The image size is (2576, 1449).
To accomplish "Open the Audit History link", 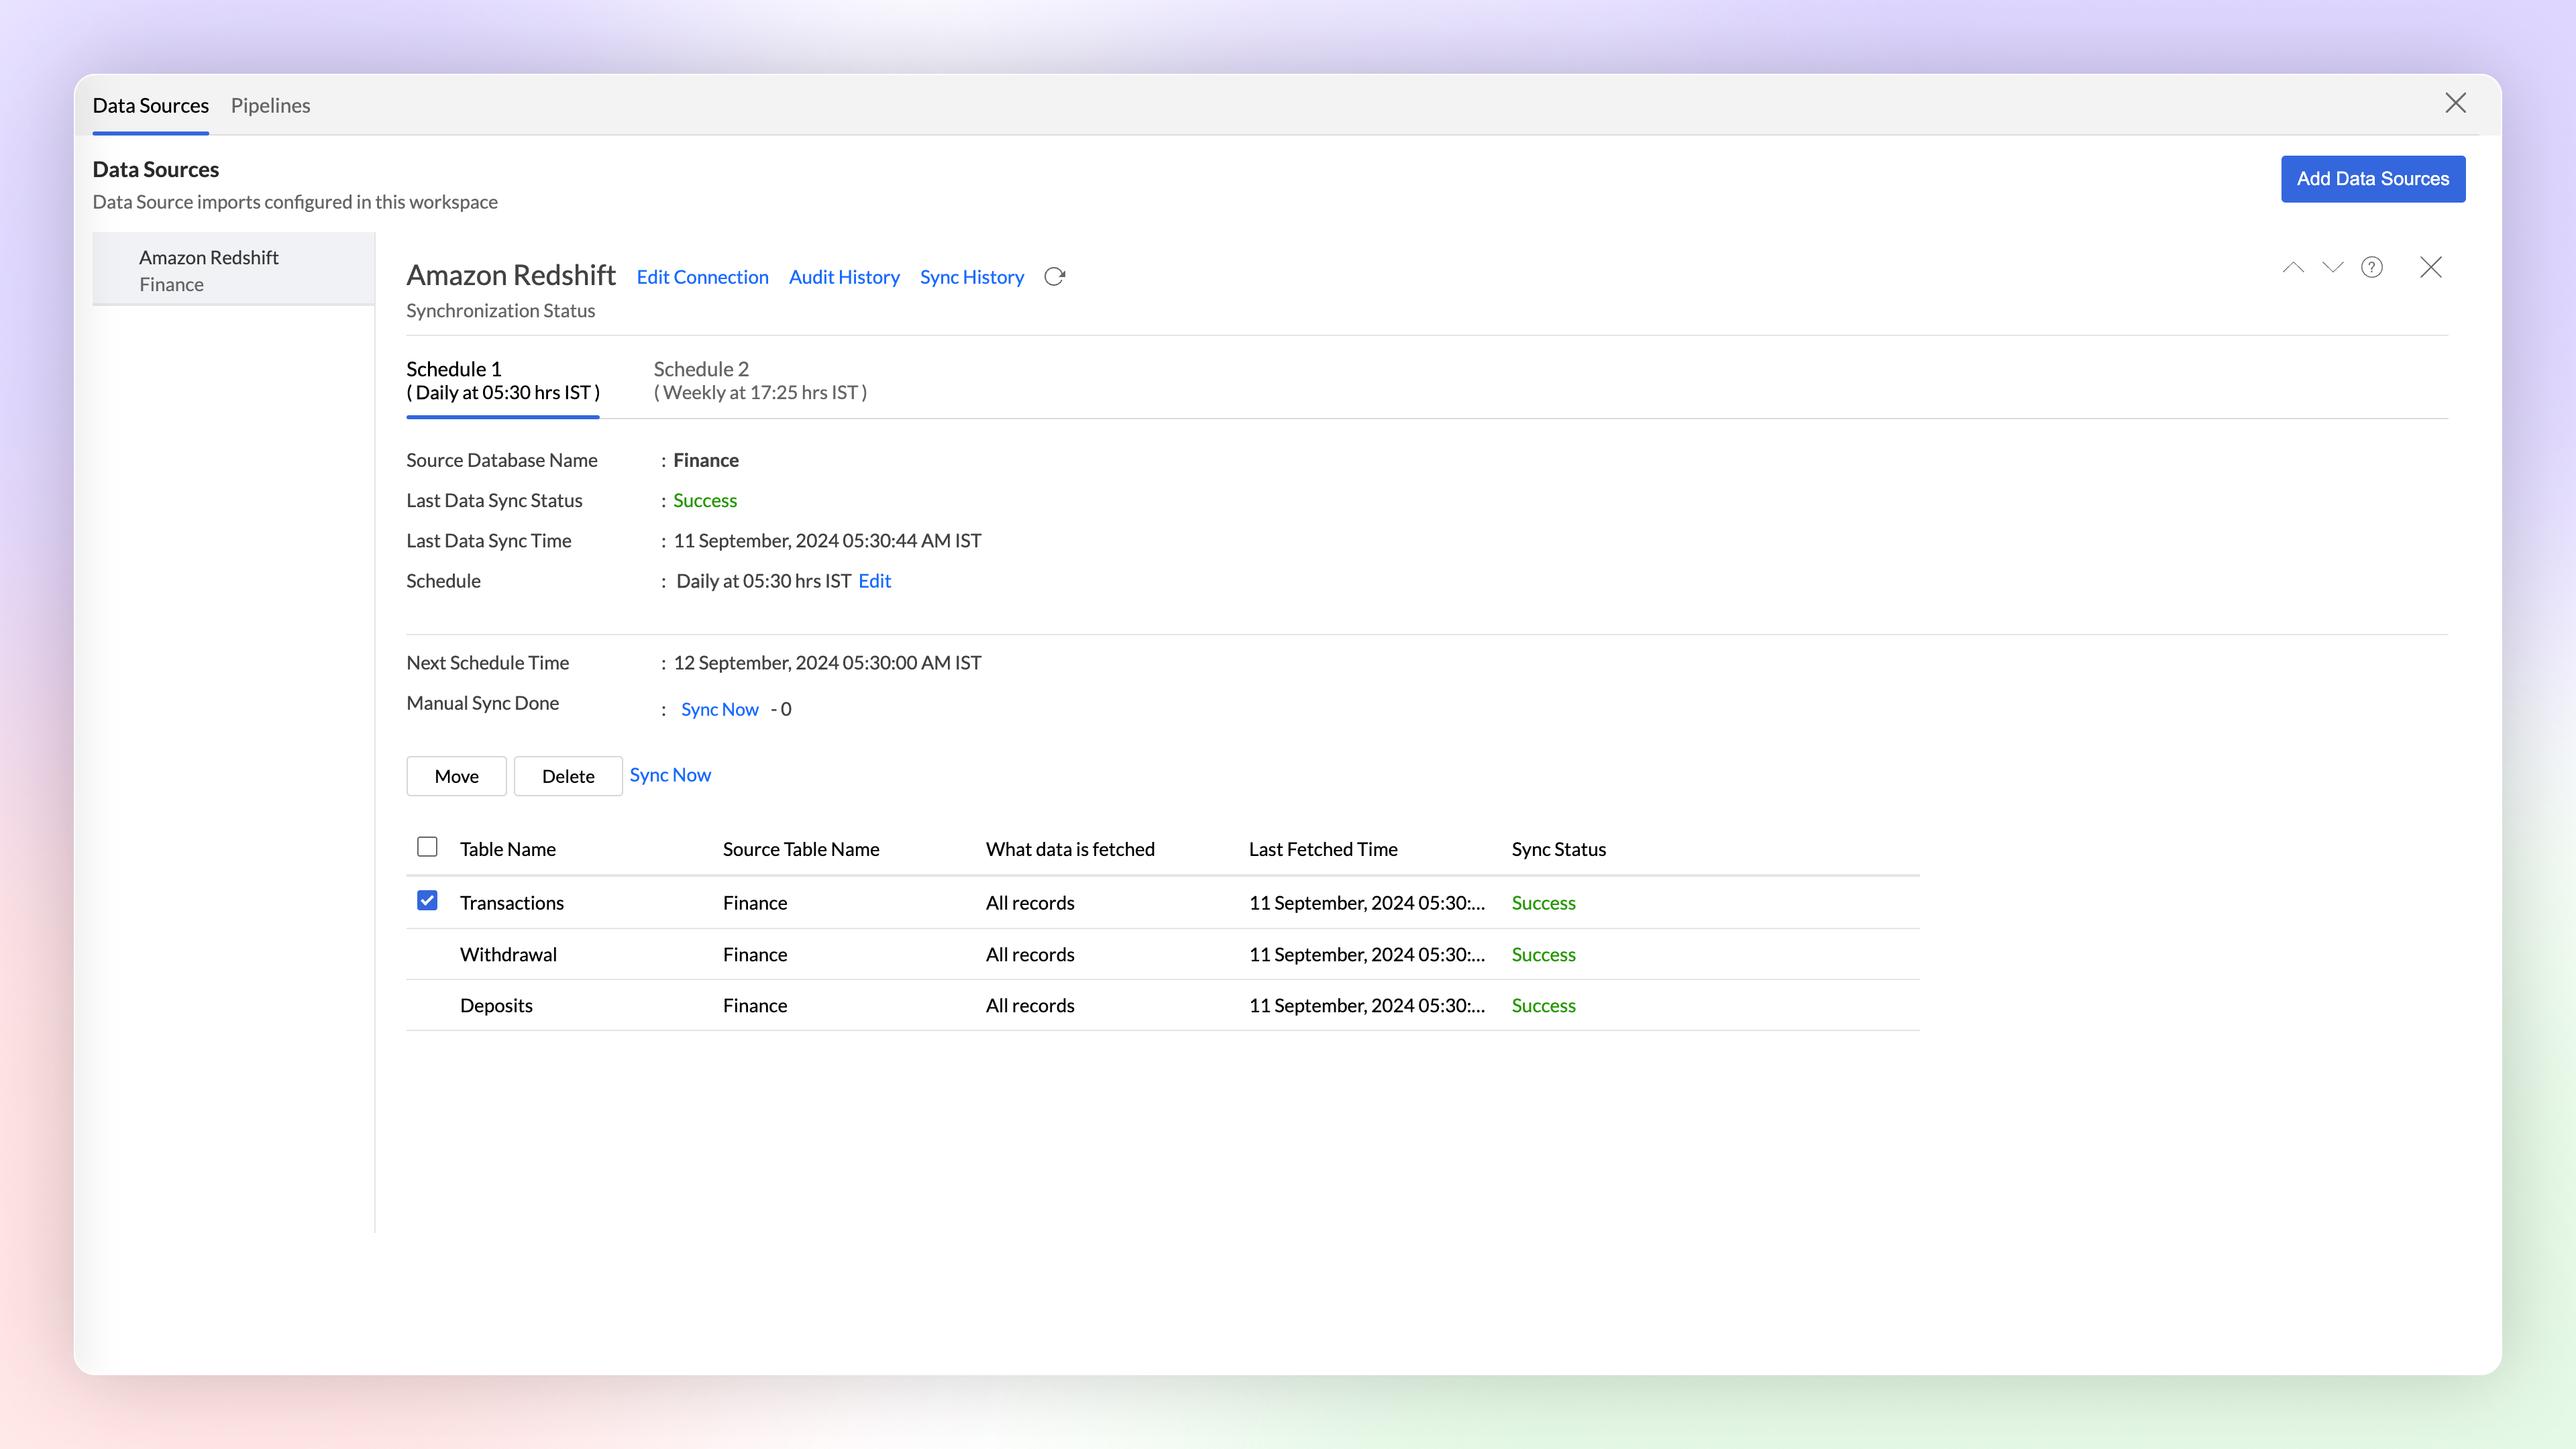I will pyautogui.click(x=843, y=277).
